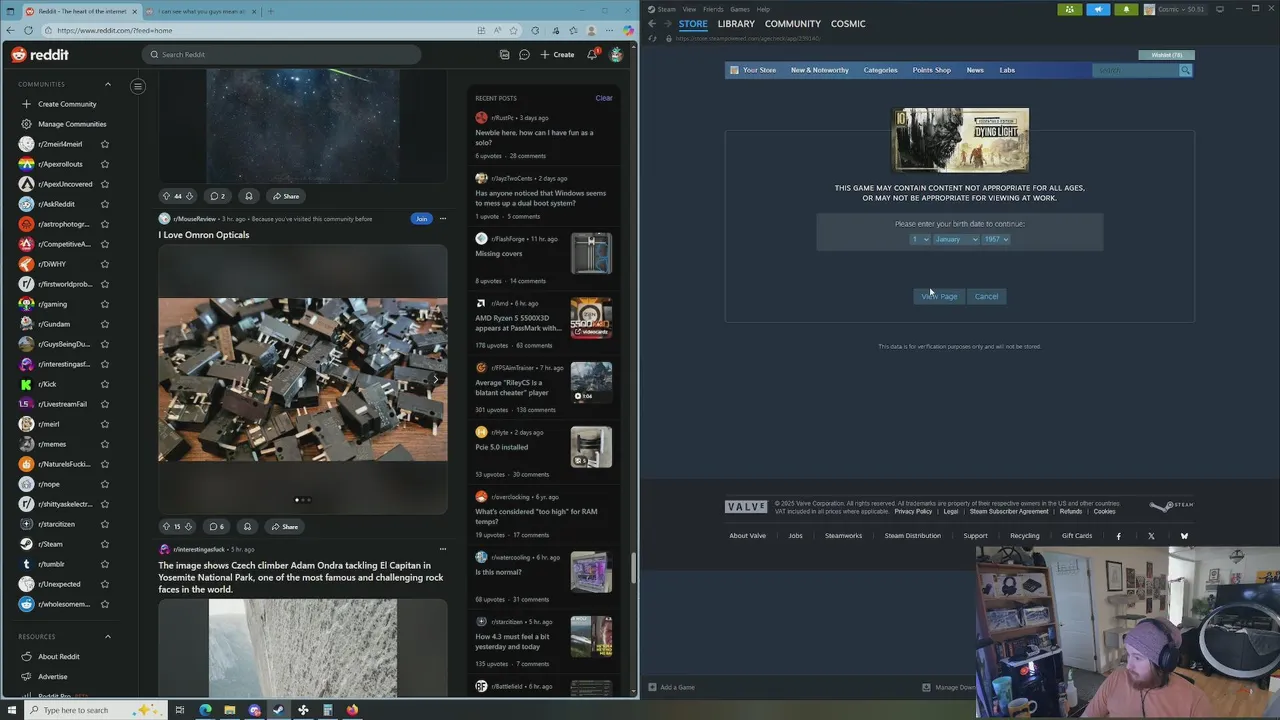Switch to Steam LIBRARY tab
The height and width of the screenshot is (720, 1280).
click(x=736, y=23)
